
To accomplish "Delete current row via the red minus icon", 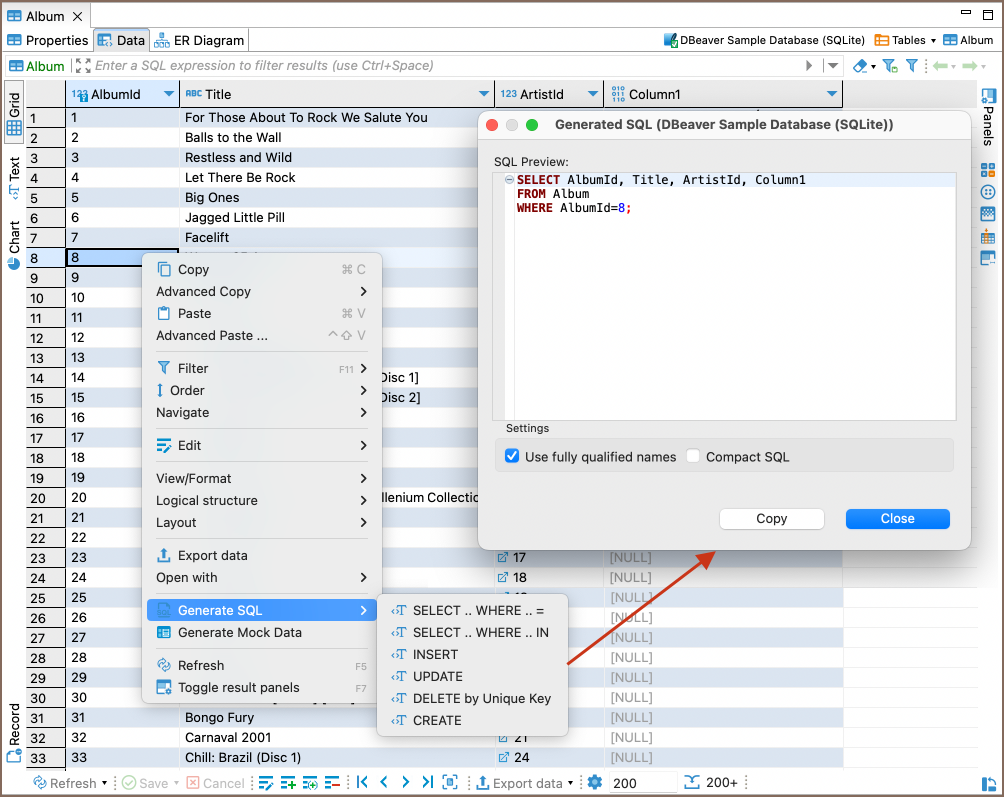I will pyautogui.click(x=330, y=783).
